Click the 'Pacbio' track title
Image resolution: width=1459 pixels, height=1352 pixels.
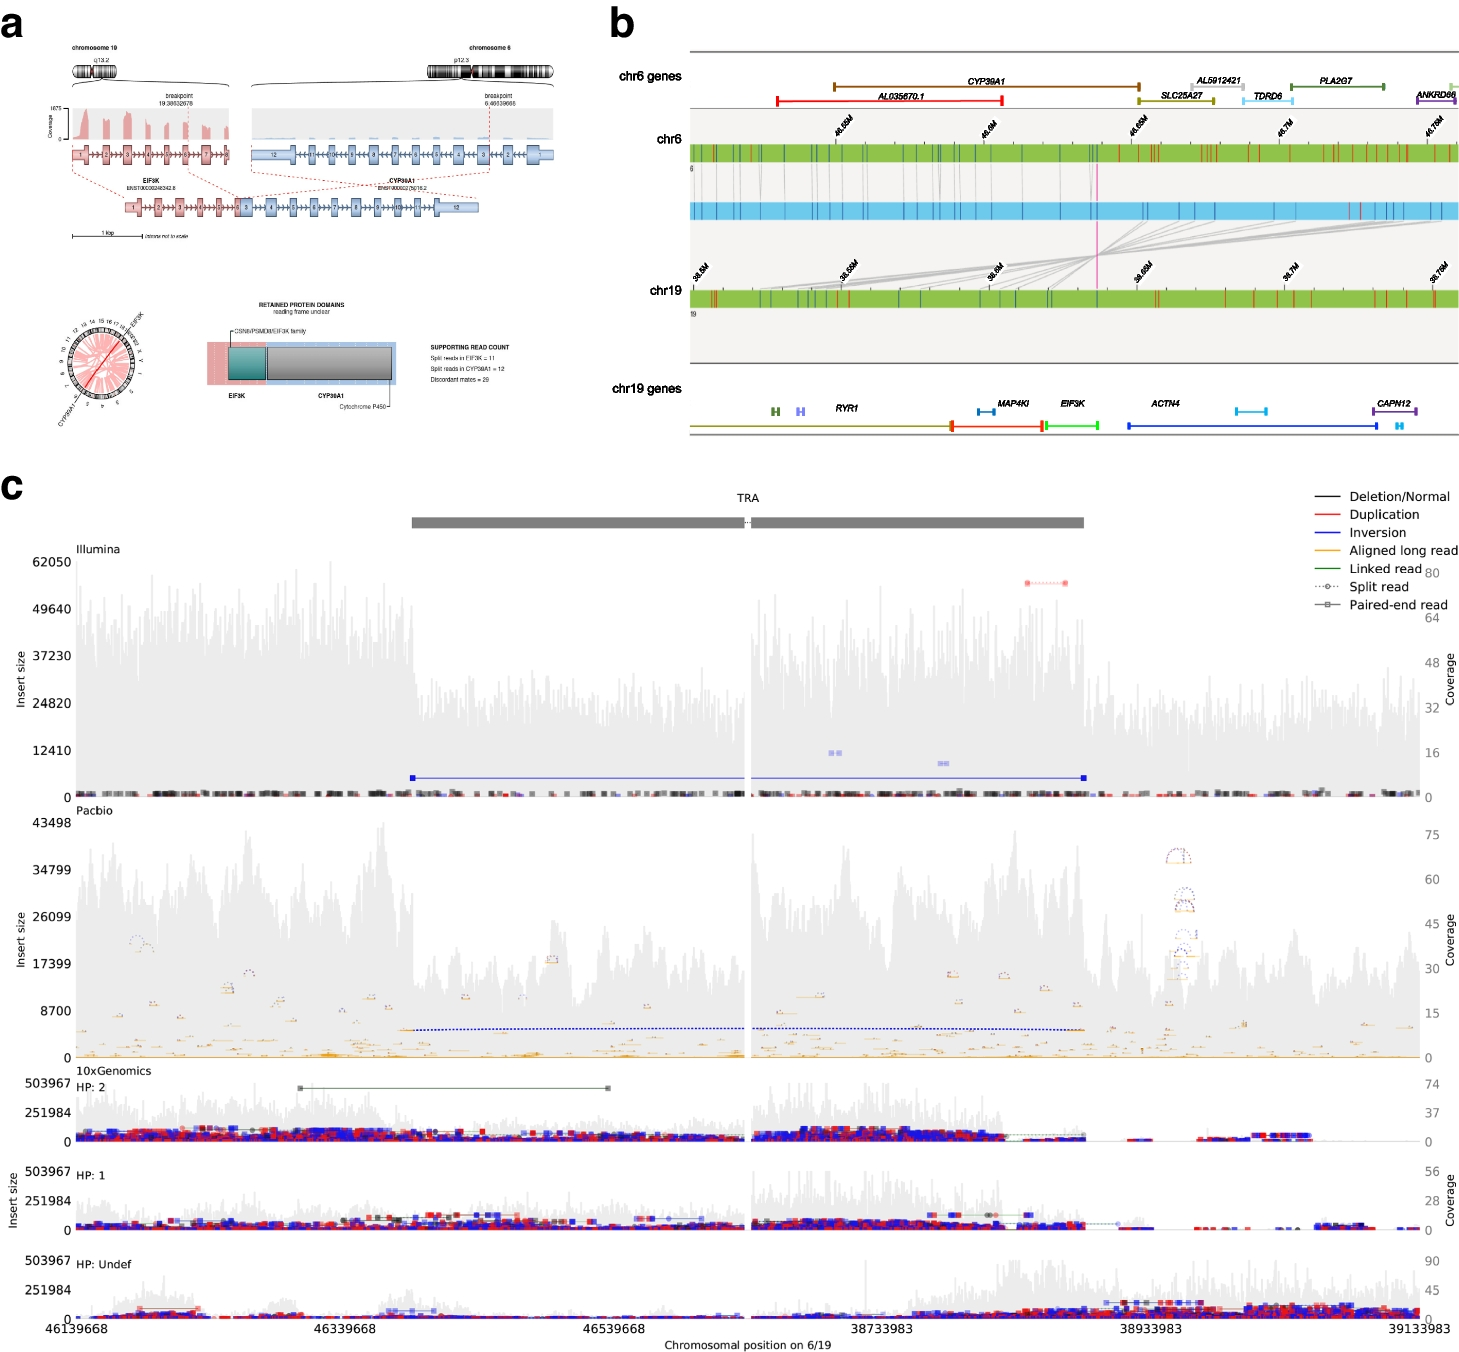click(x=94, y=811)
